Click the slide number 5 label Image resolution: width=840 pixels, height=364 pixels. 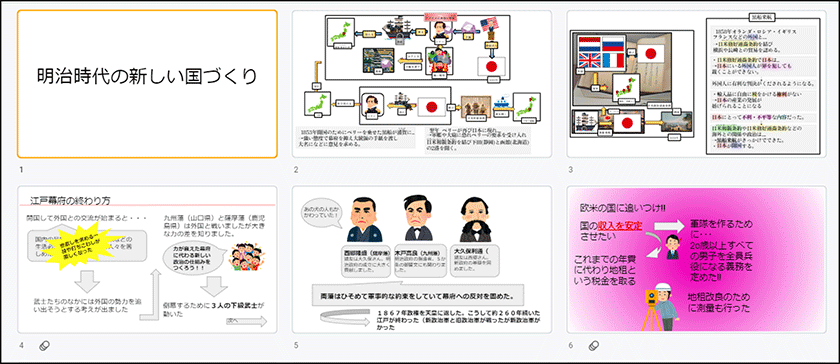pos(296,346)
